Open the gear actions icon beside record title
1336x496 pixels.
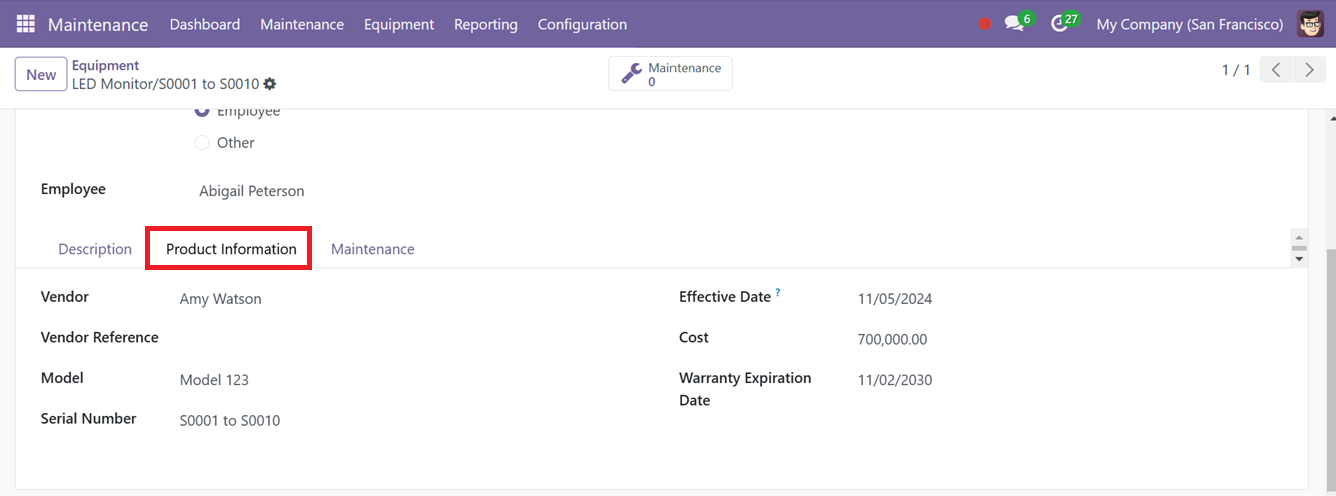click(x=270, y=85)
